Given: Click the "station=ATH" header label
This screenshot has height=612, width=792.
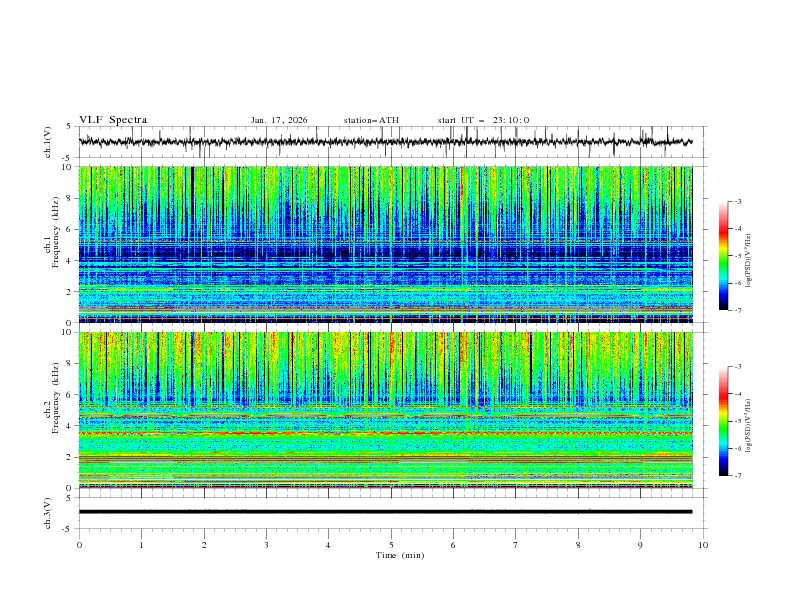Looking at the screenshot, I should tap(371, 120).
